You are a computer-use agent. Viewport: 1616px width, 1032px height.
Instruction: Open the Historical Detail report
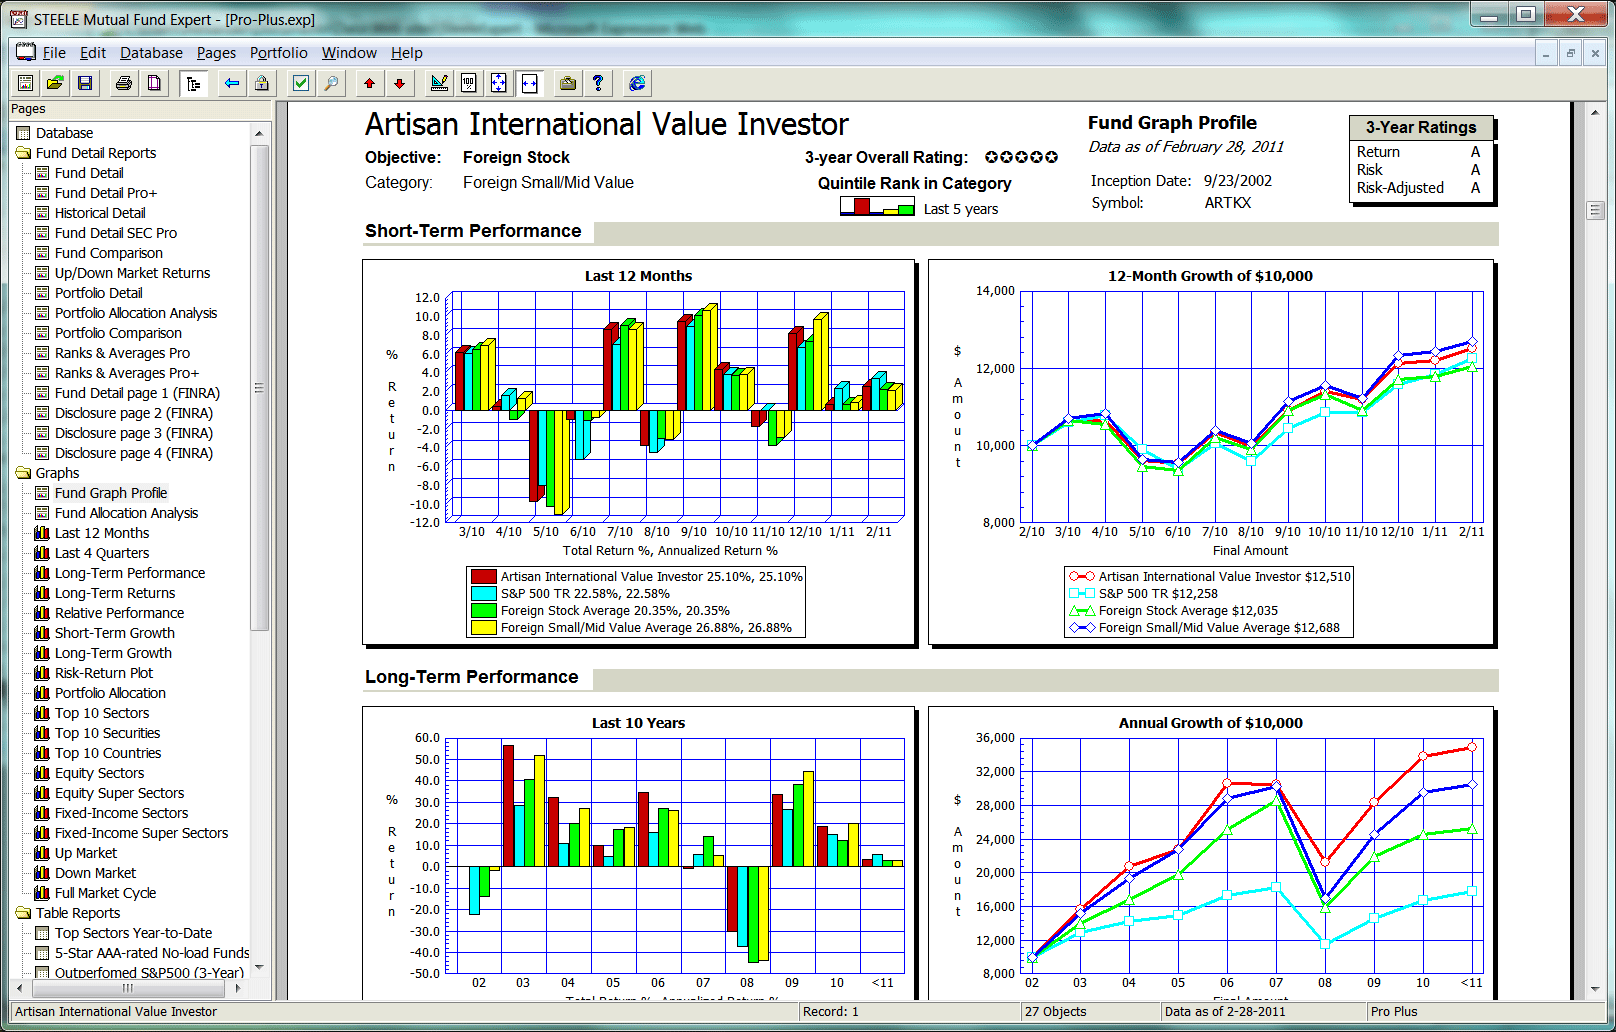click(x=100, y=213)
